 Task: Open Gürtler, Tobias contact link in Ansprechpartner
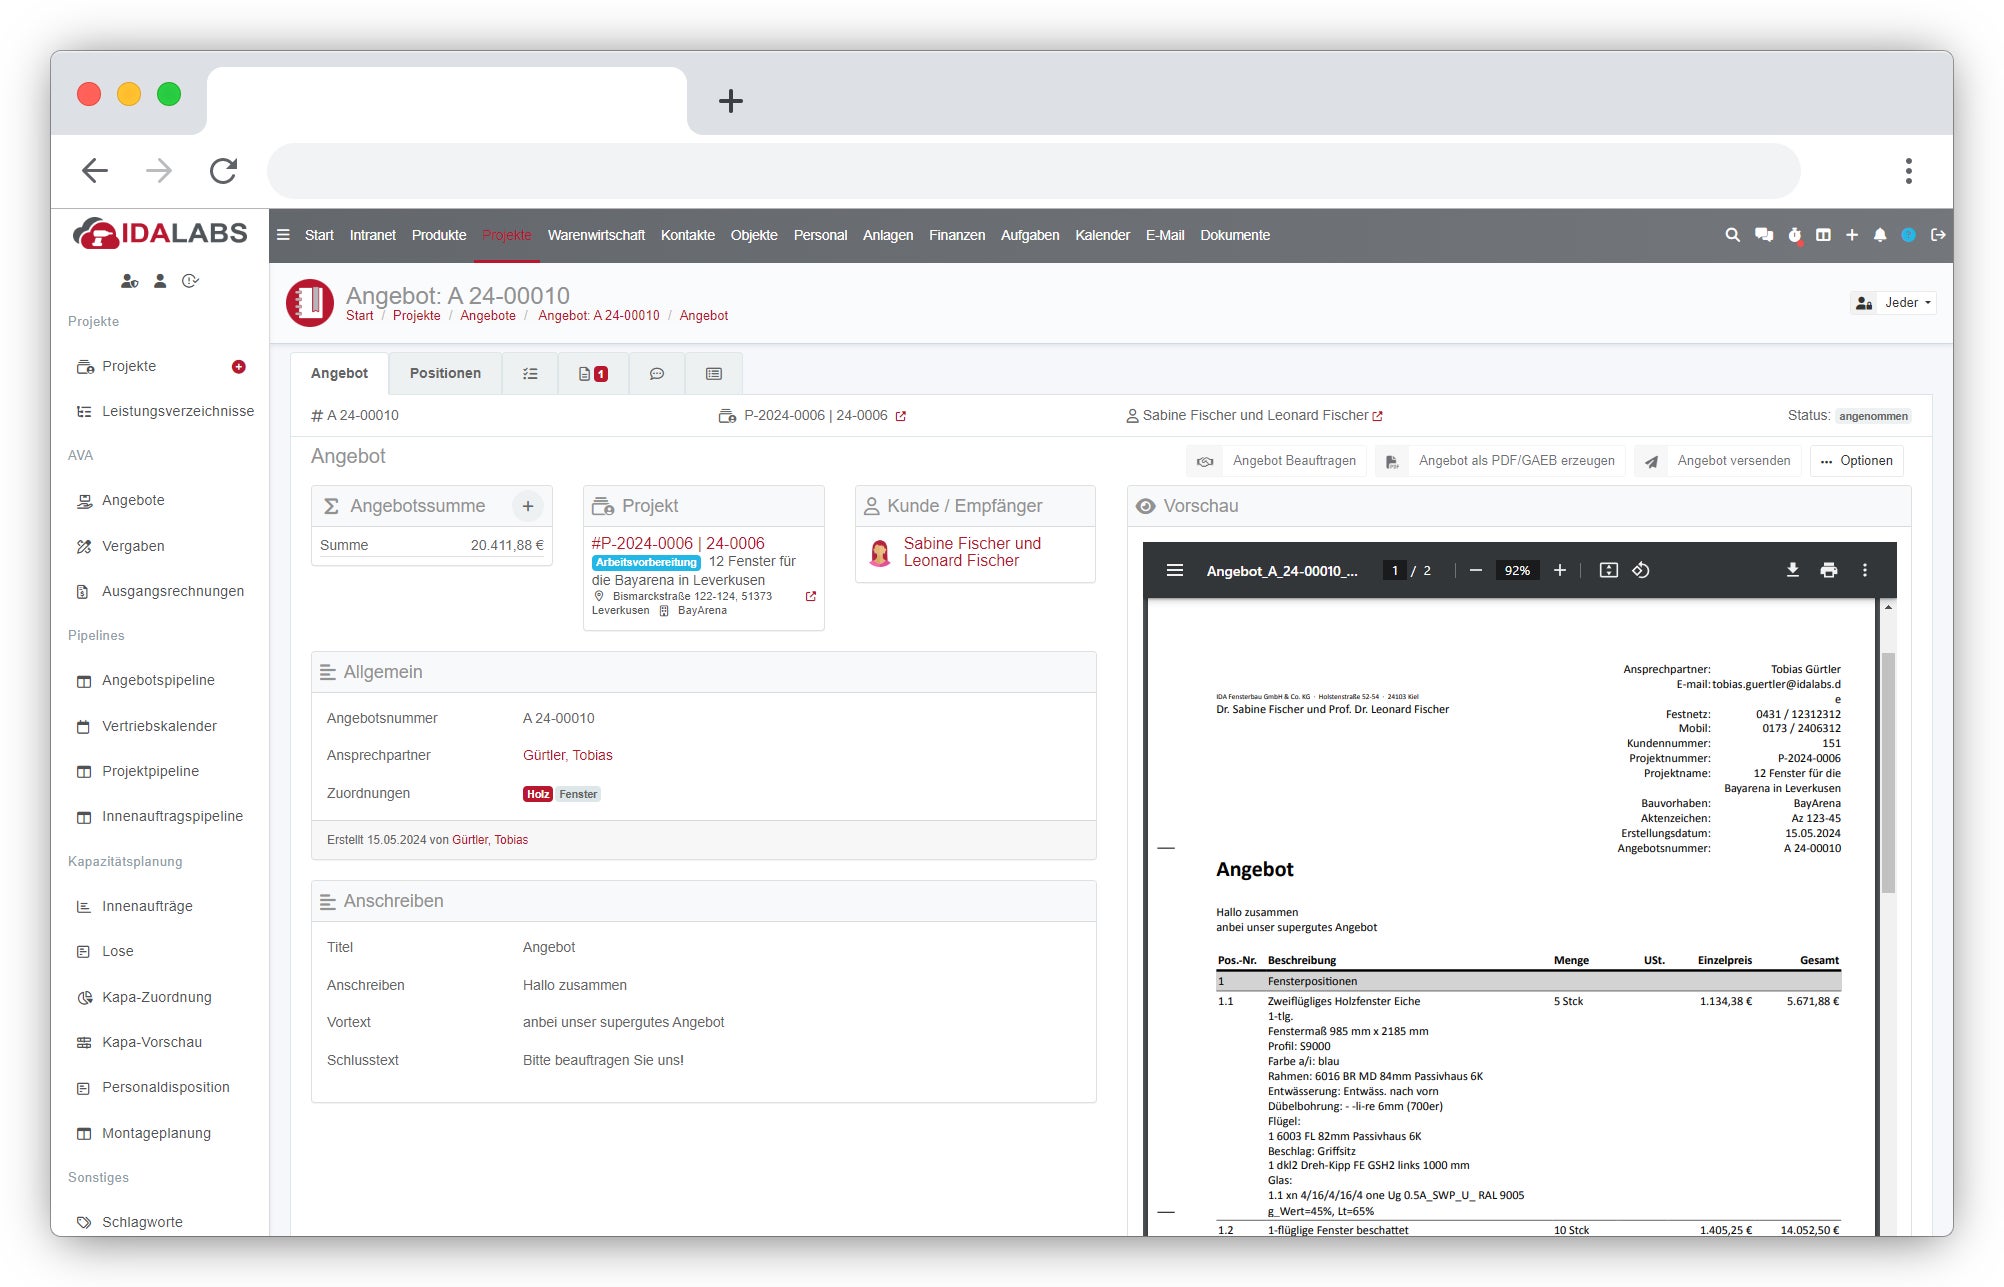click(x=567, y=755)
